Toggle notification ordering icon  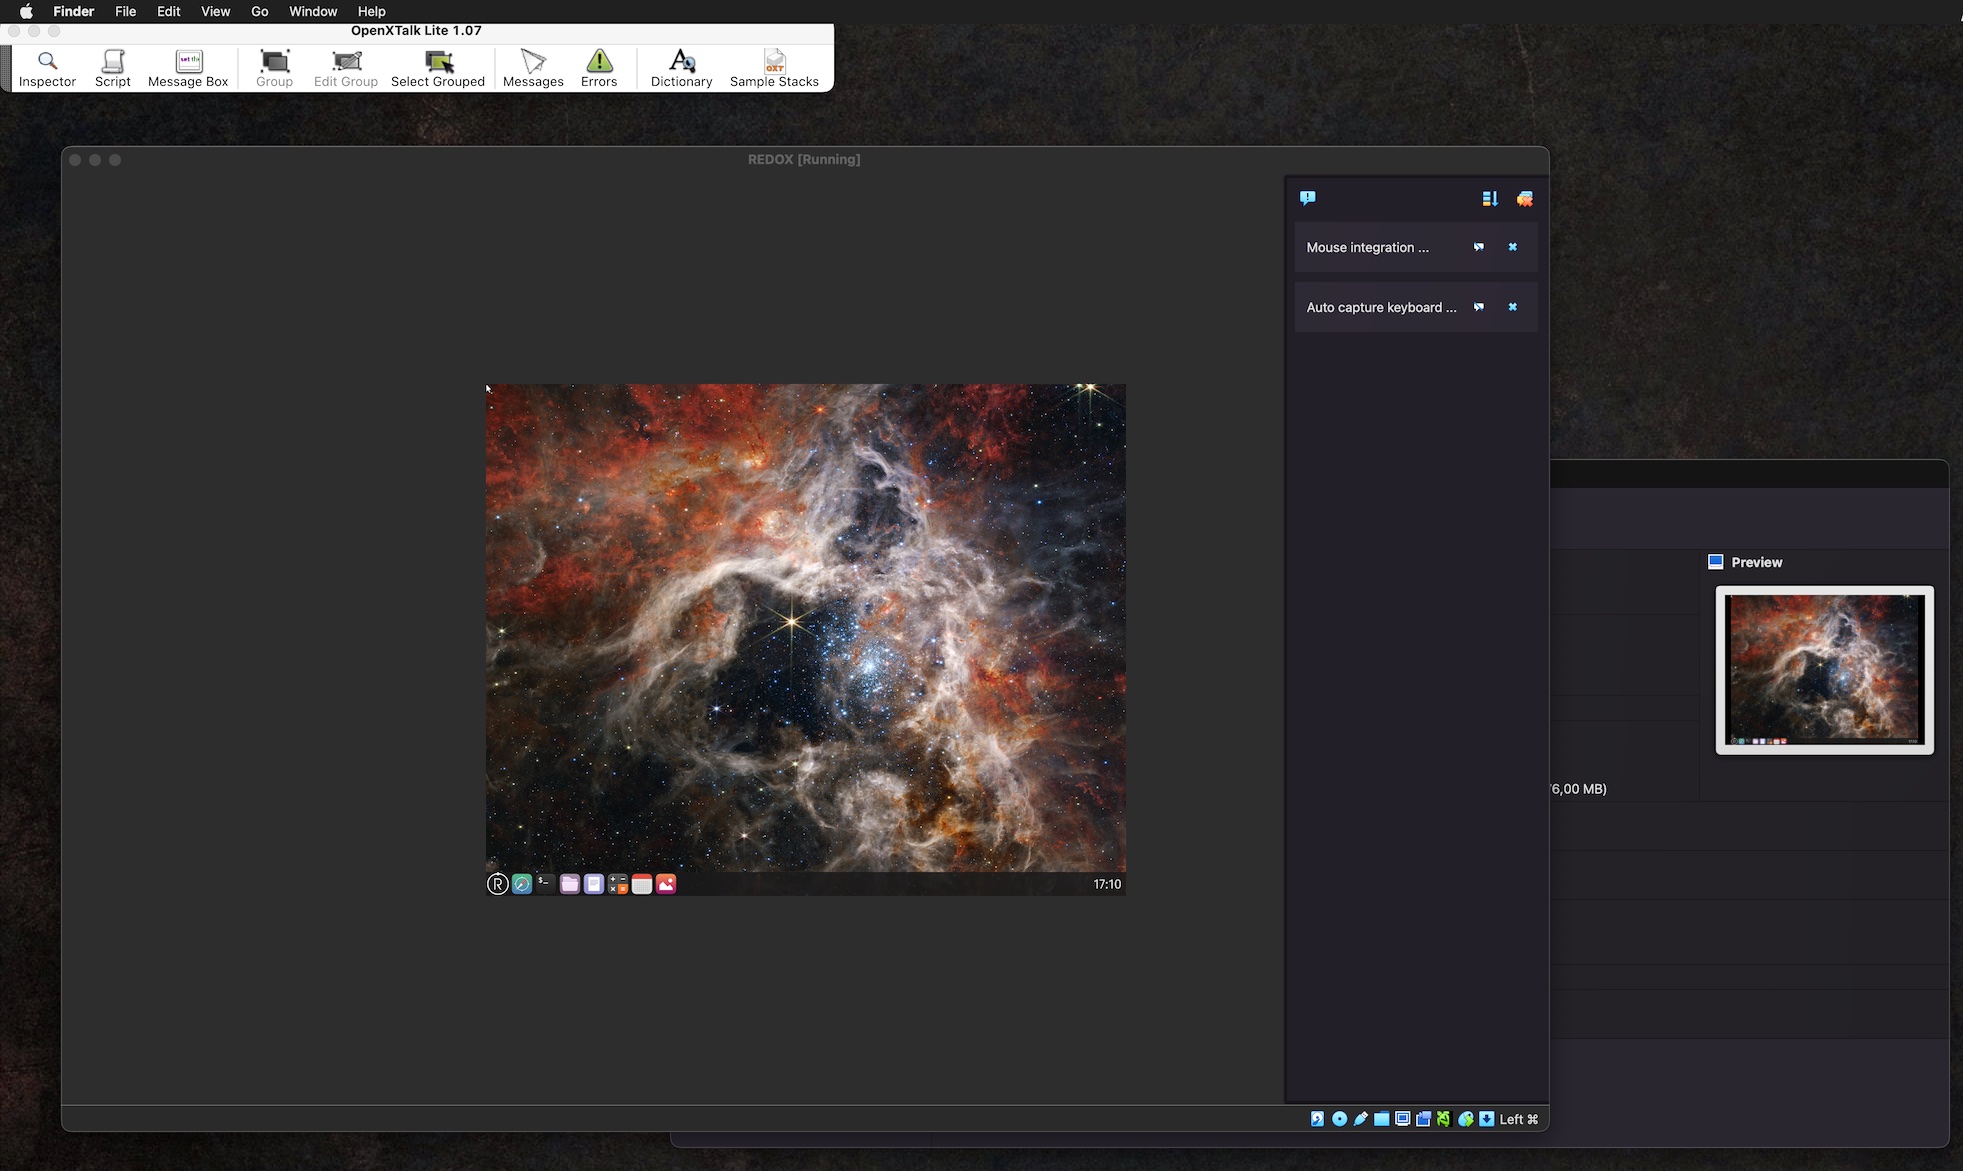point(1490,199)
